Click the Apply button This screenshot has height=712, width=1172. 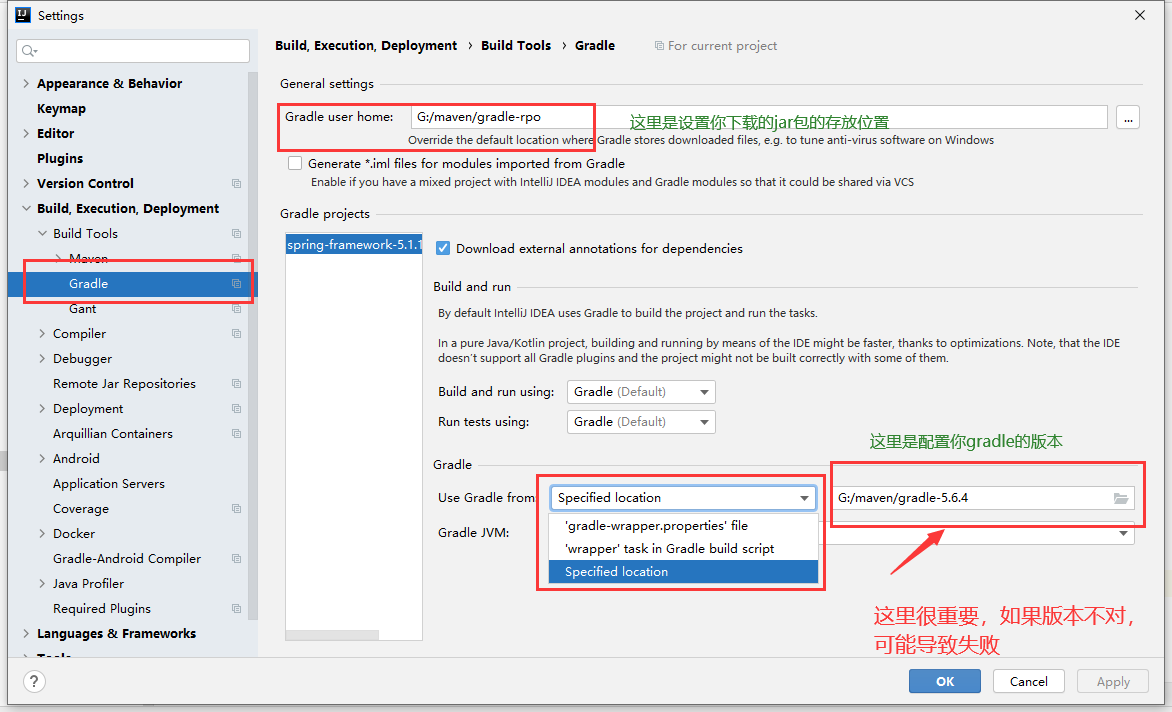[1113, 681]
